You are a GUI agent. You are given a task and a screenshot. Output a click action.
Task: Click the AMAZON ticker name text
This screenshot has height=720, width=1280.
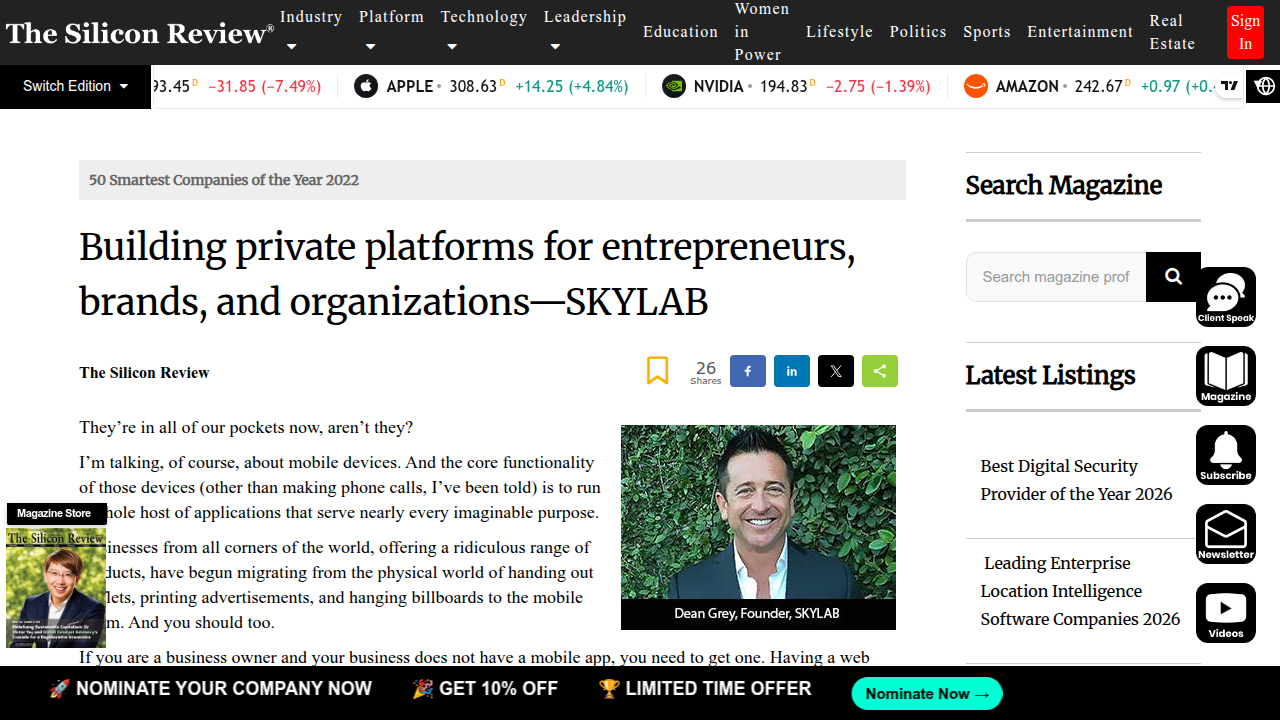pyautogui.click(x=1027, y=86)
